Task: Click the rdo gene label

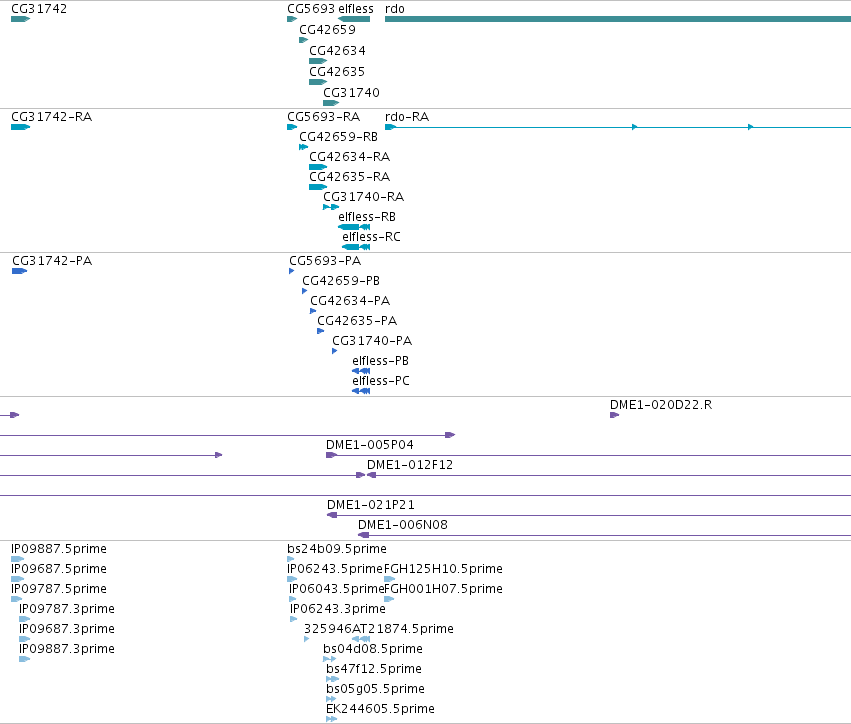Action: tap(395, 9)
